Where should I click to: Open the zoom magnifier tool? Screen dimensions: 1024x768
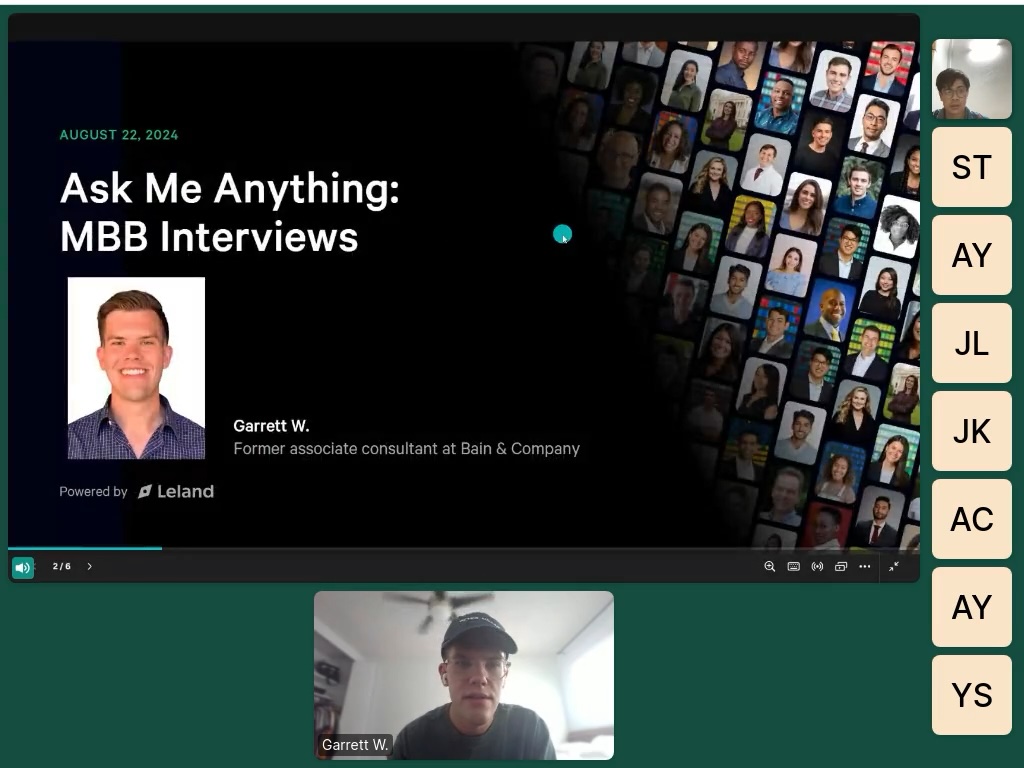769,566
